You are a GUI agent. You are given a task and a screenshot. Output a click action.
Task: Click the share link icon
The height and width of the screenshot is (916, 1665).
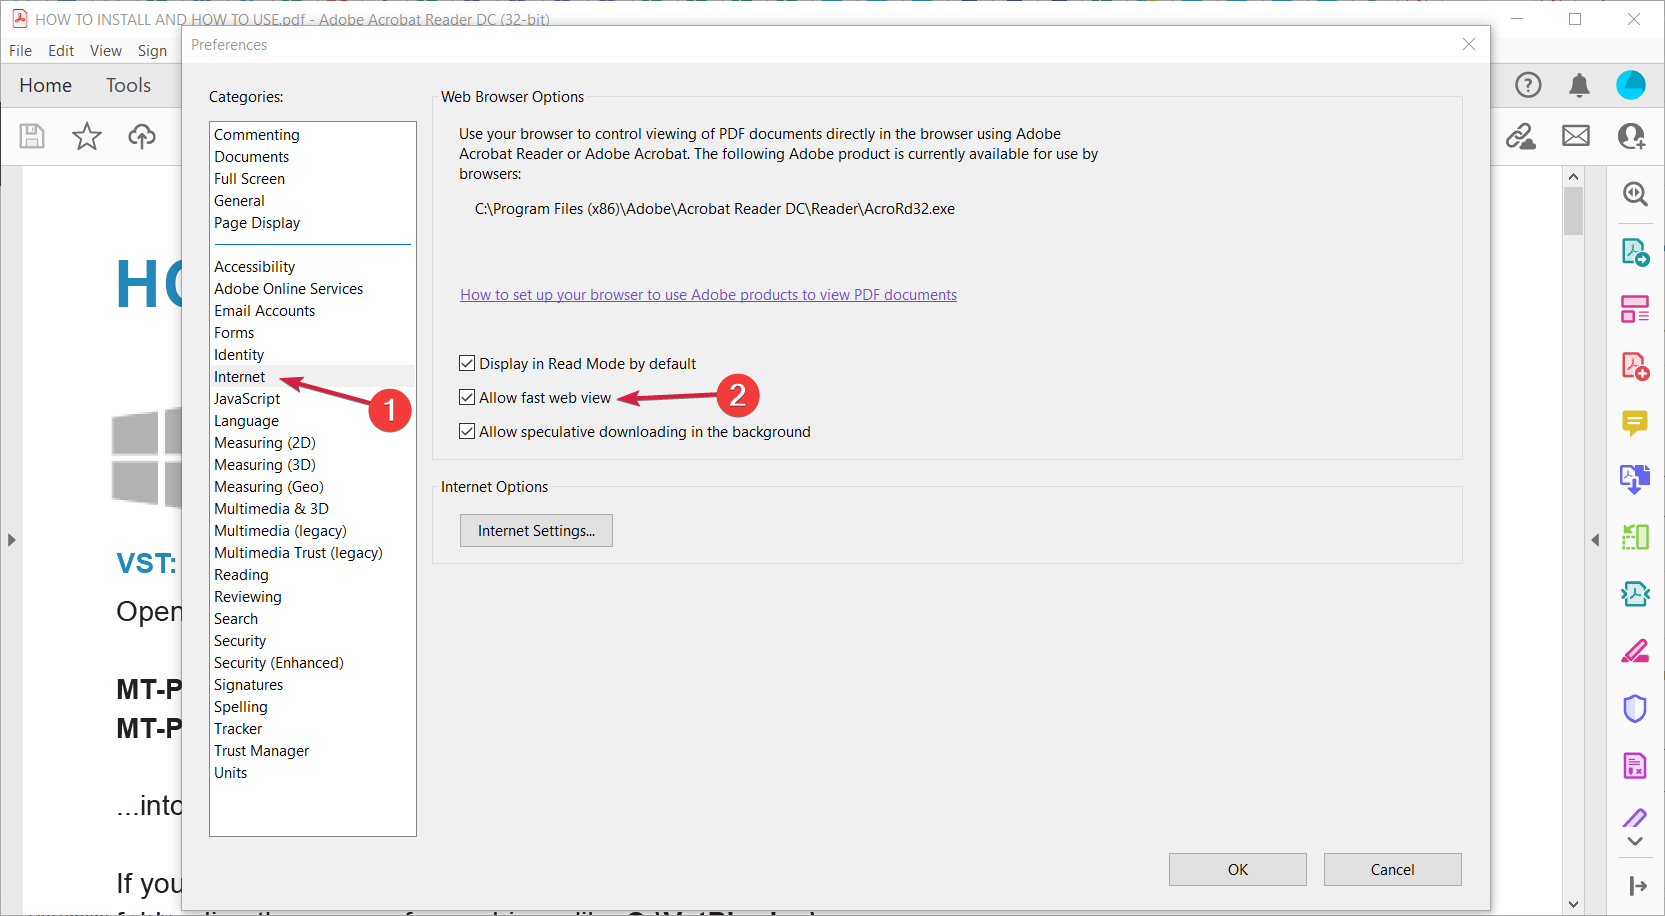[x=1521, y=136]
